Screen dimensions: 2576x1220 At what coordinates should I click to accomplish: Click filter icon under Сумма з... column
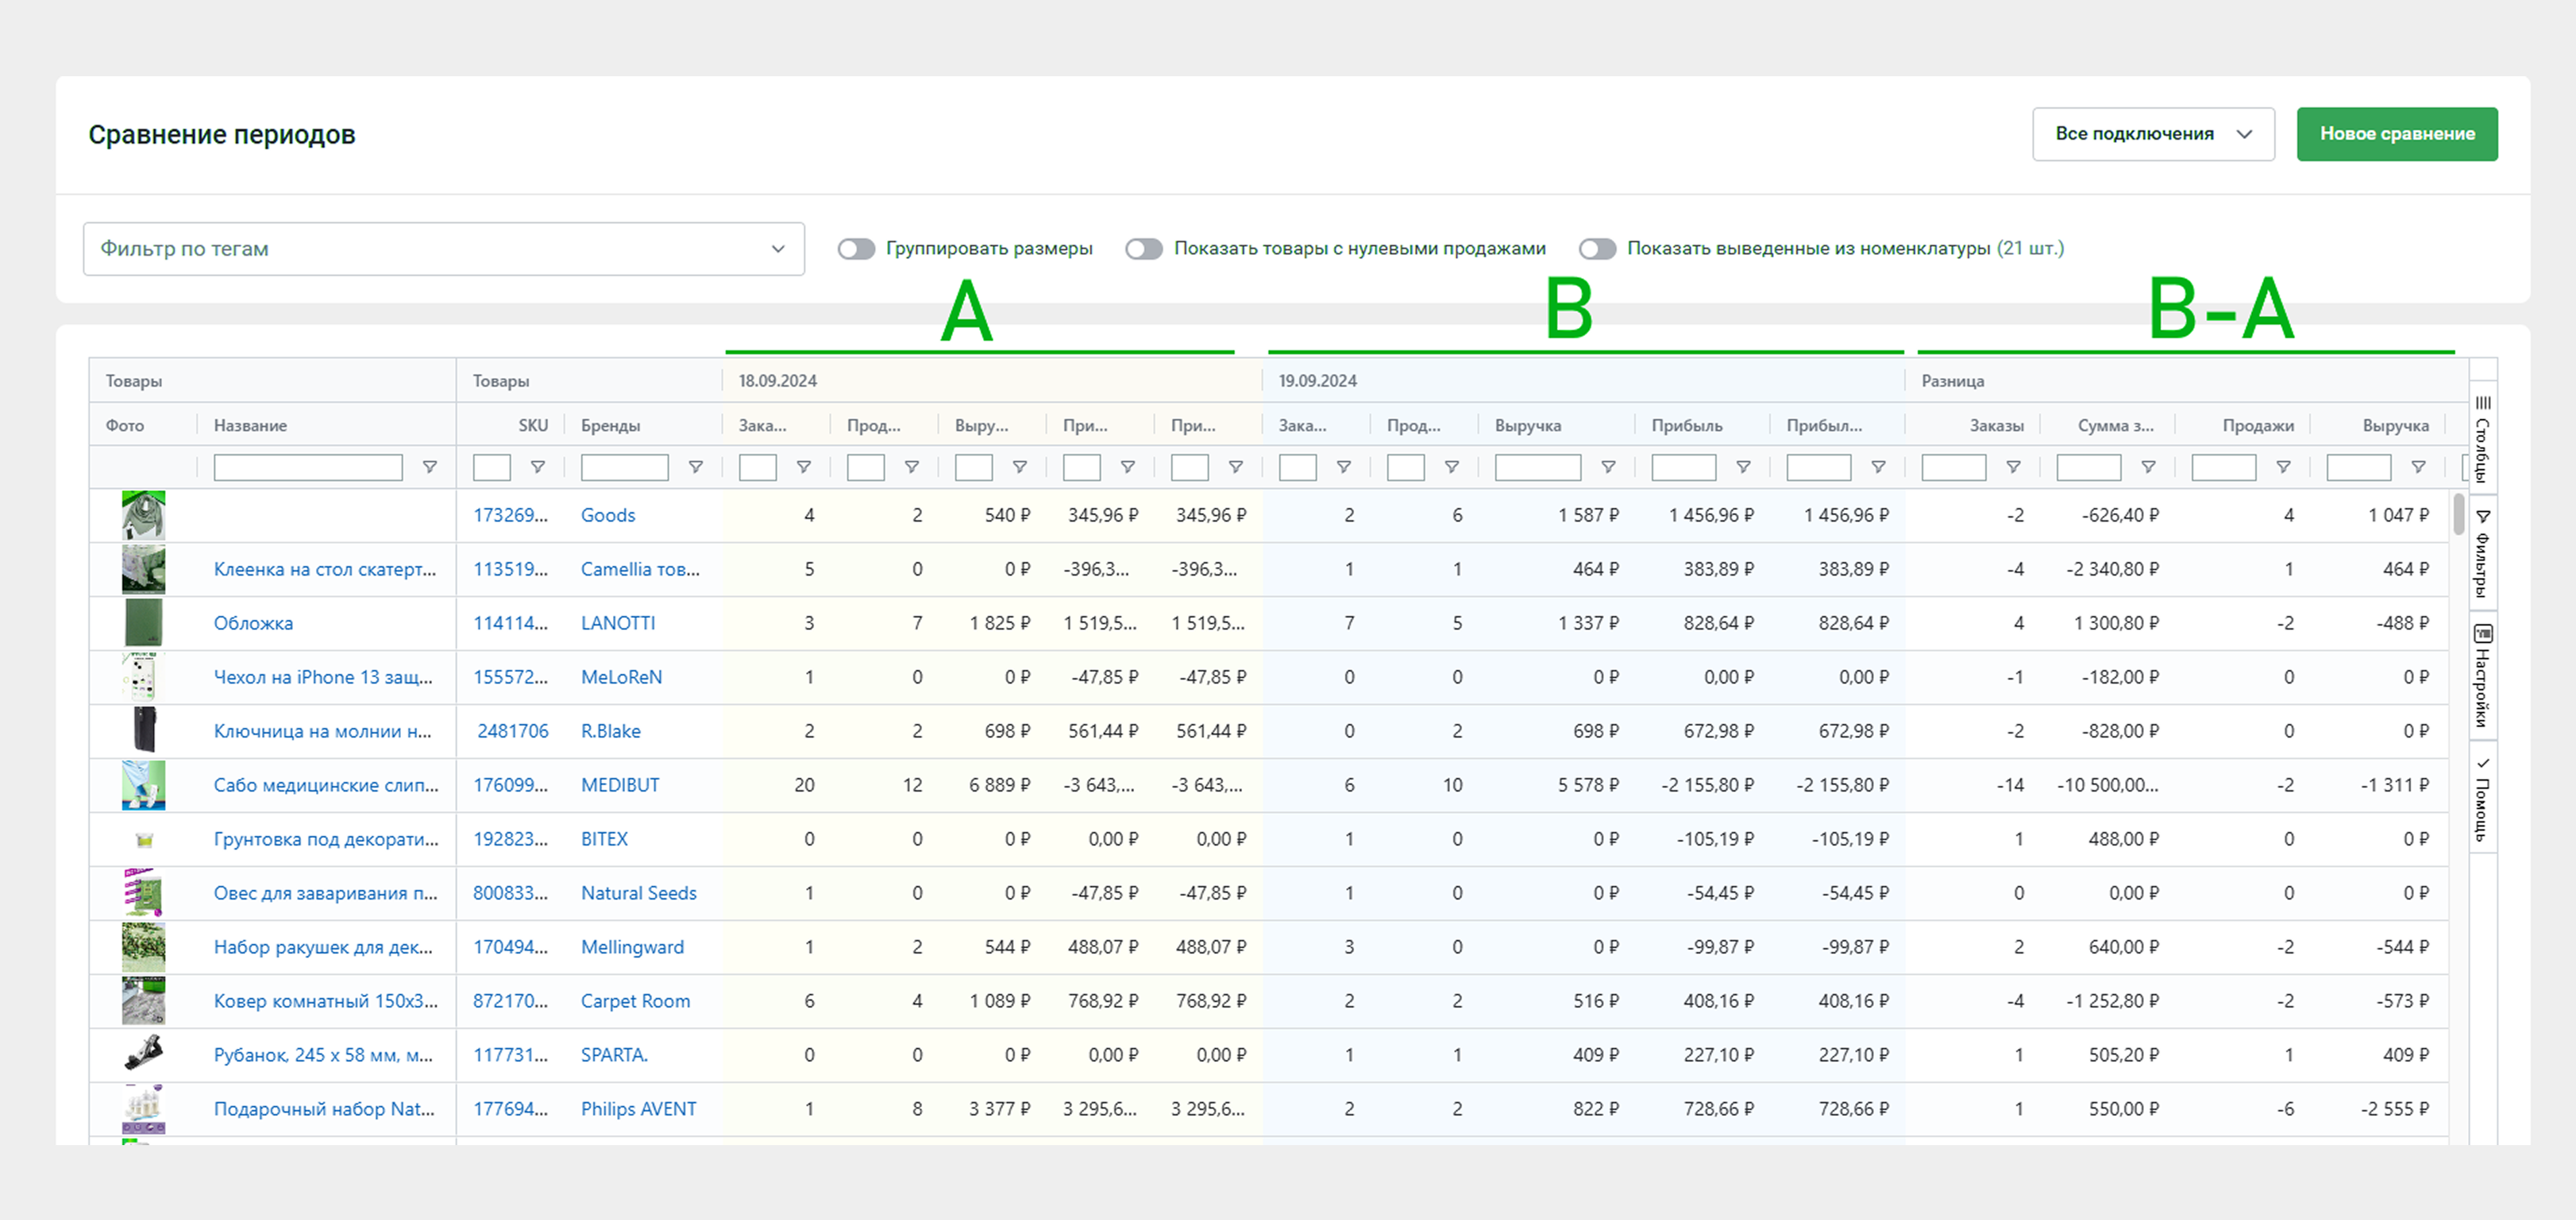click(2148, 467)
